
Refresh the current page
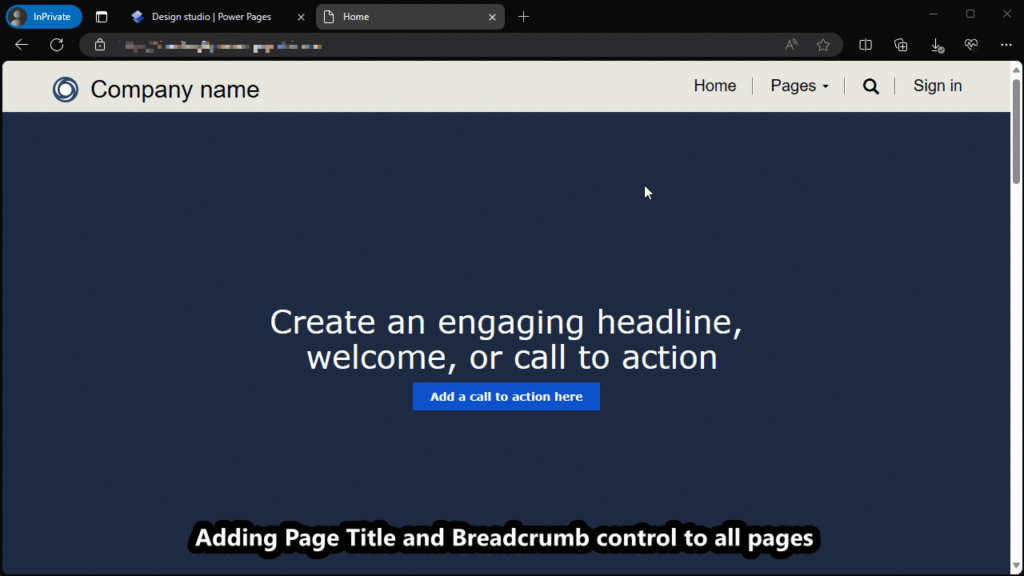pyautogui.click(x=57, y=44)
